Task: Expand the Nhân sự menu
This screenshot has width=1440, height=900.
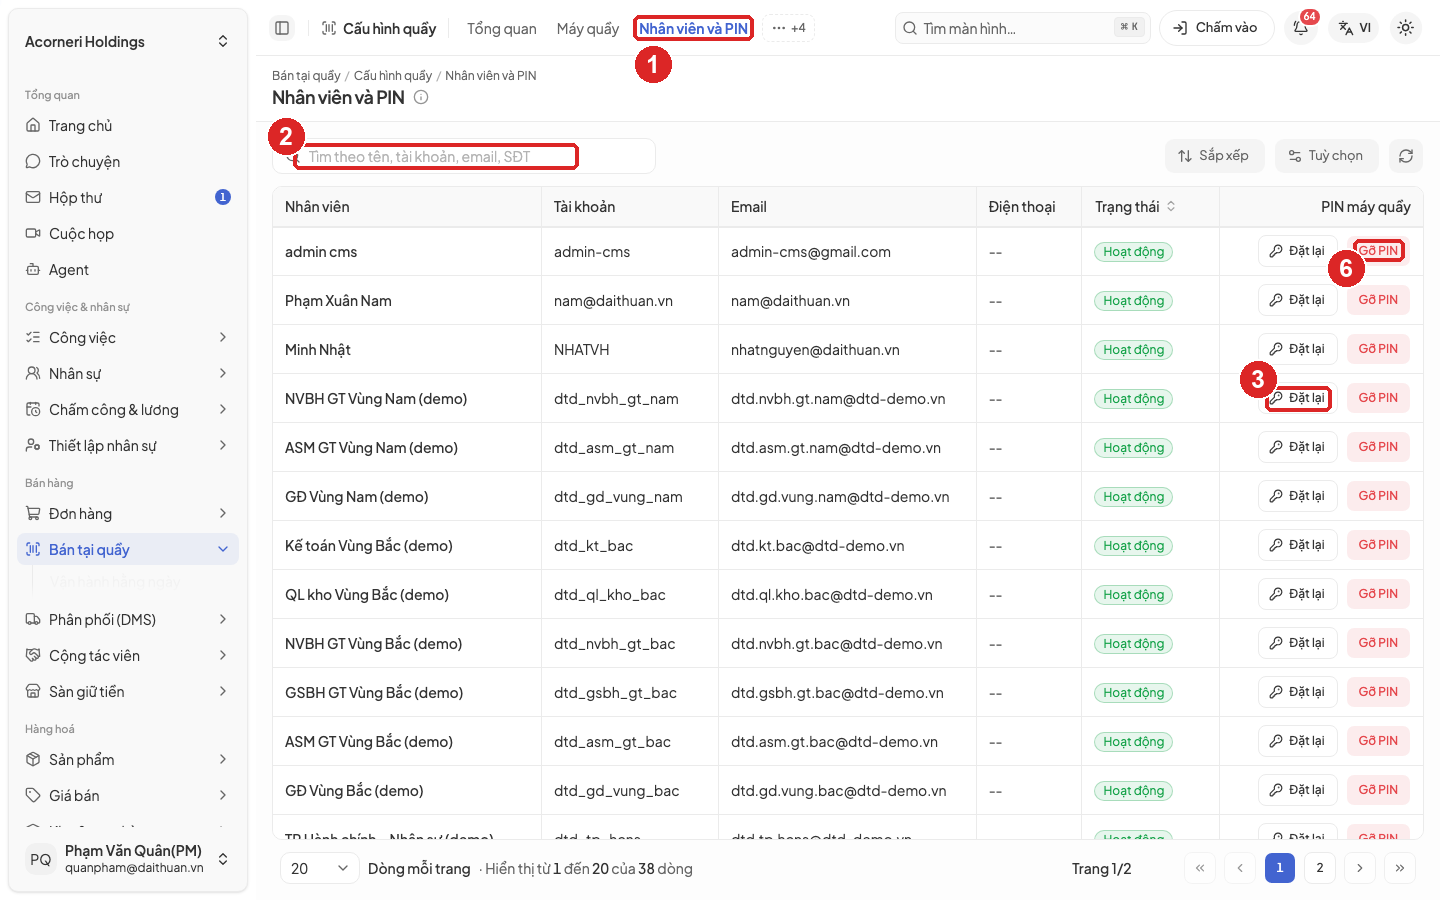Action: [128, 374]
